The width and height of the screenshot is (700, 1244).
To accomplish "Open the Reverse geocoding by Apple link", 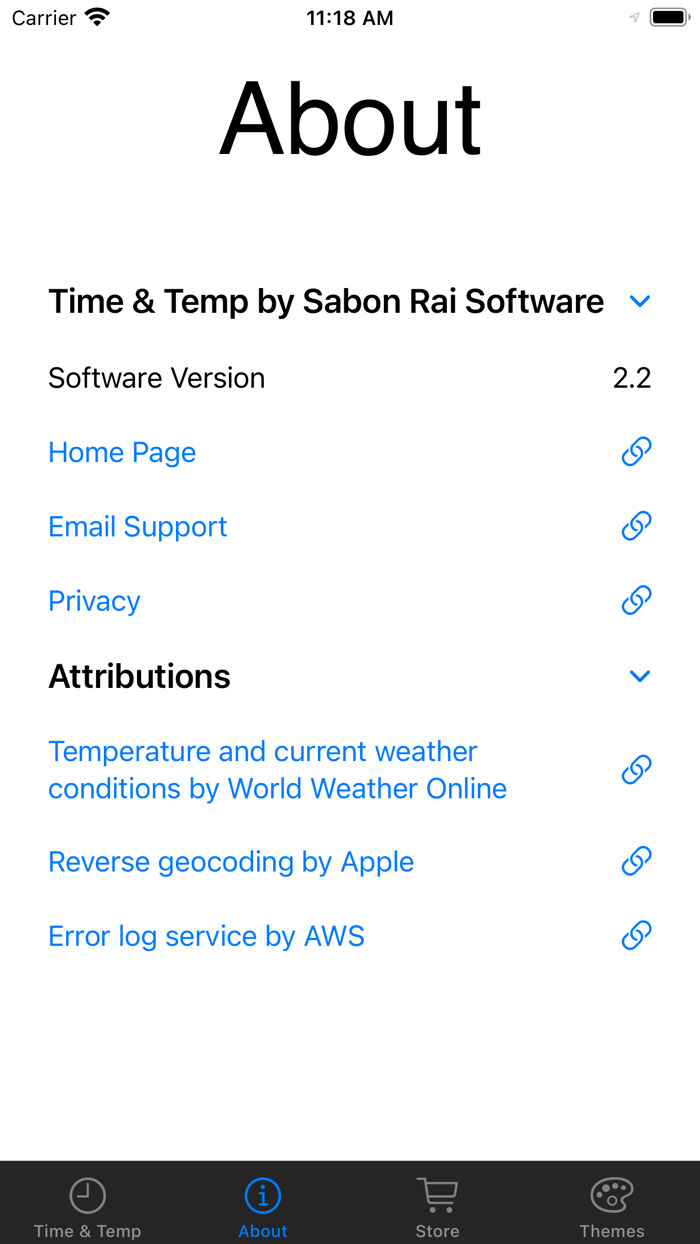I will pyautogui.click(x=231, y=861).
